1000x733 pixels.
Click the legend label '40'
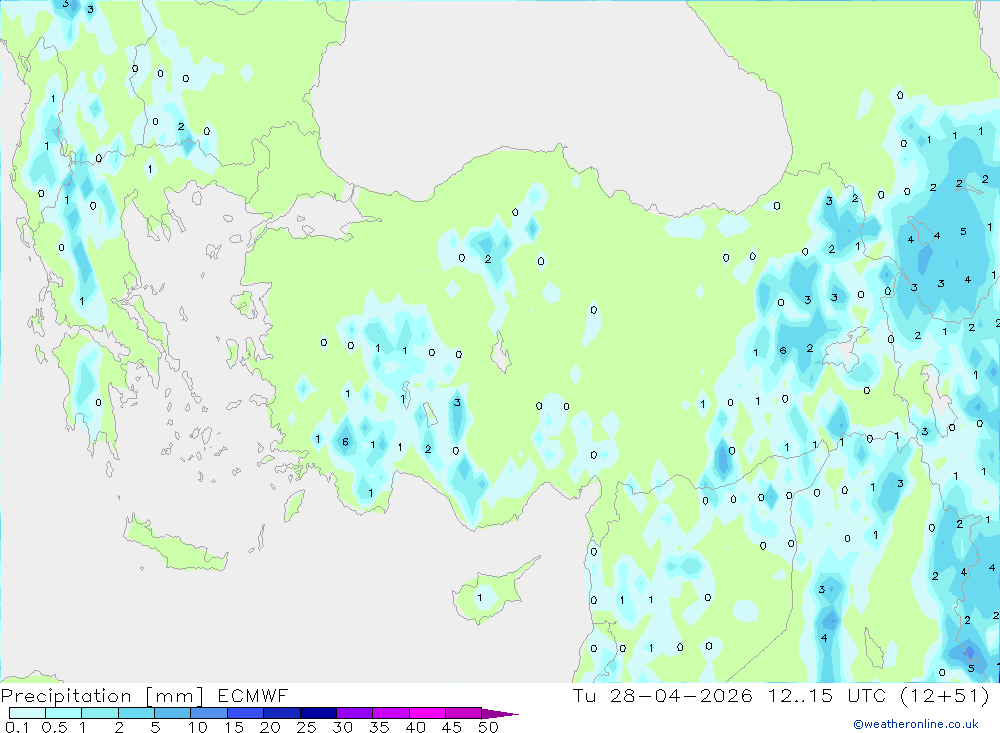tap(415, 727)
